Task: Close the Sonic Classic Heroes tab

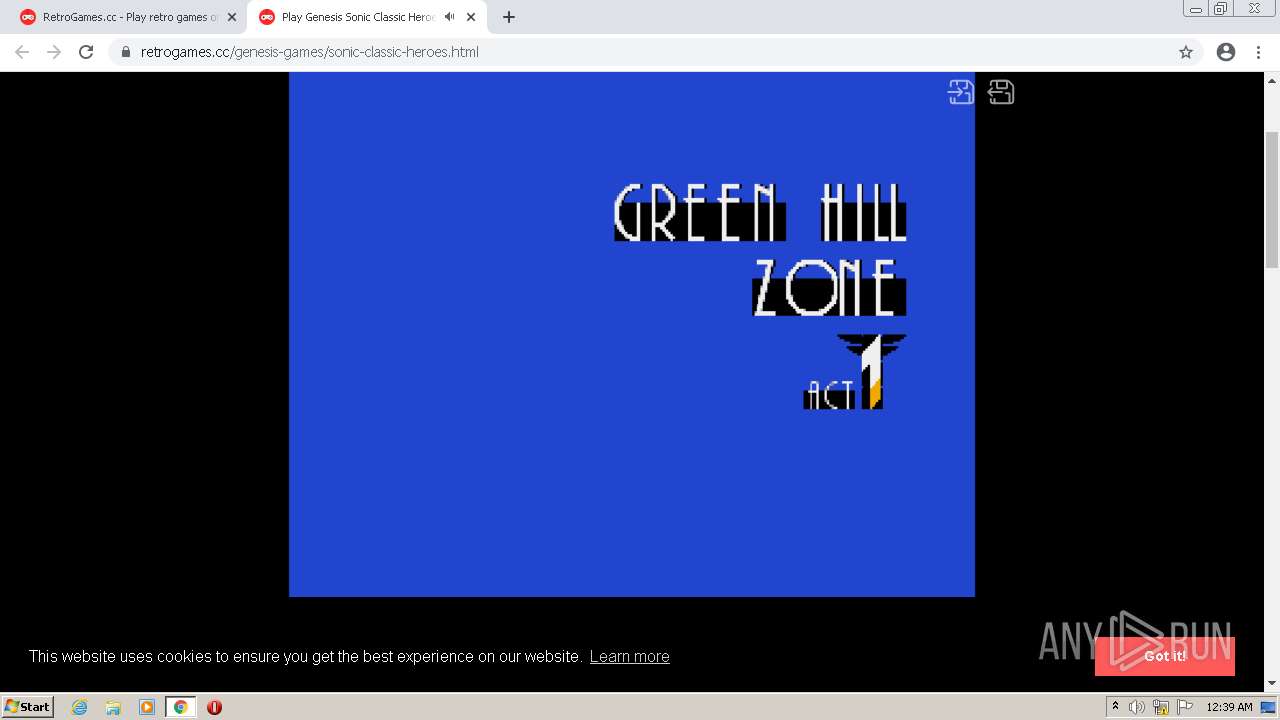Action: pos(471,17)
